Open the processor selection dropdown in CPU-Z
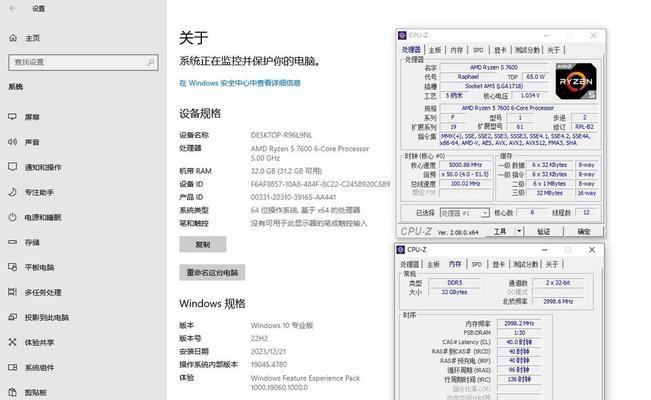This screenshot has width=651, height=400. click(465, 213)
